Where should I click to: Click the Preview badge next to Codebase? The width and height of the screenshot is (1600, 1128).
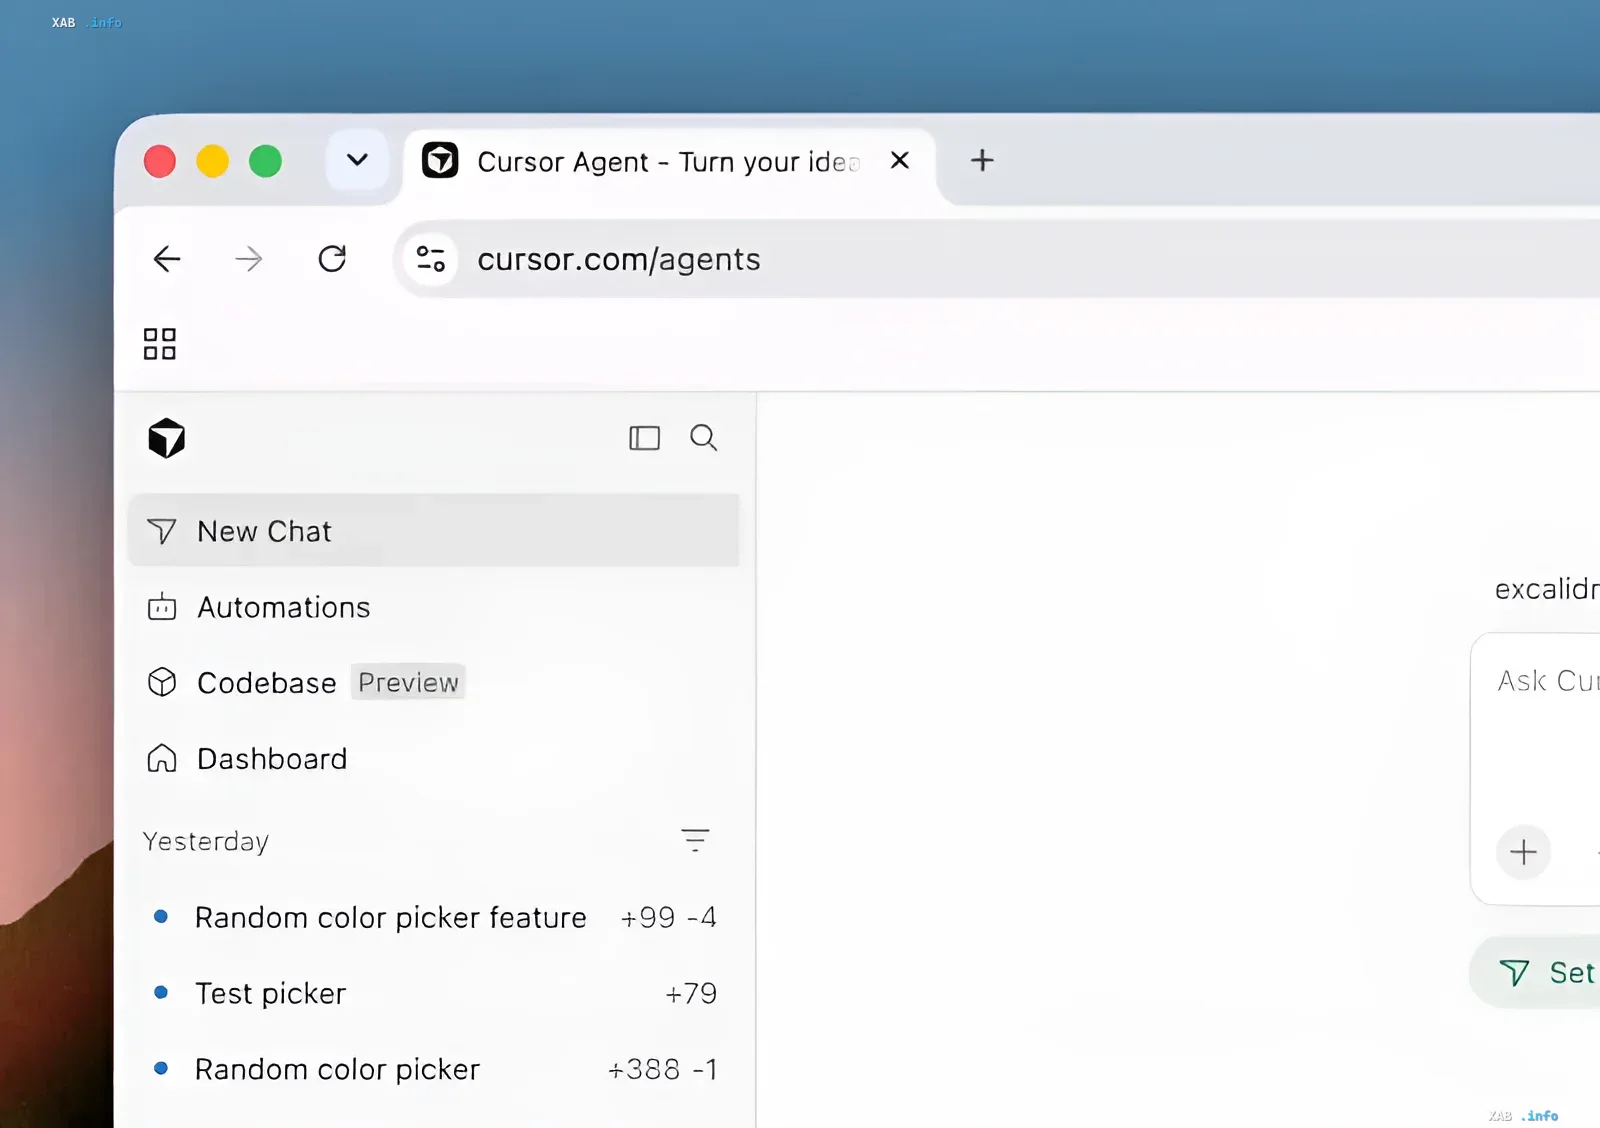[408, 682]
